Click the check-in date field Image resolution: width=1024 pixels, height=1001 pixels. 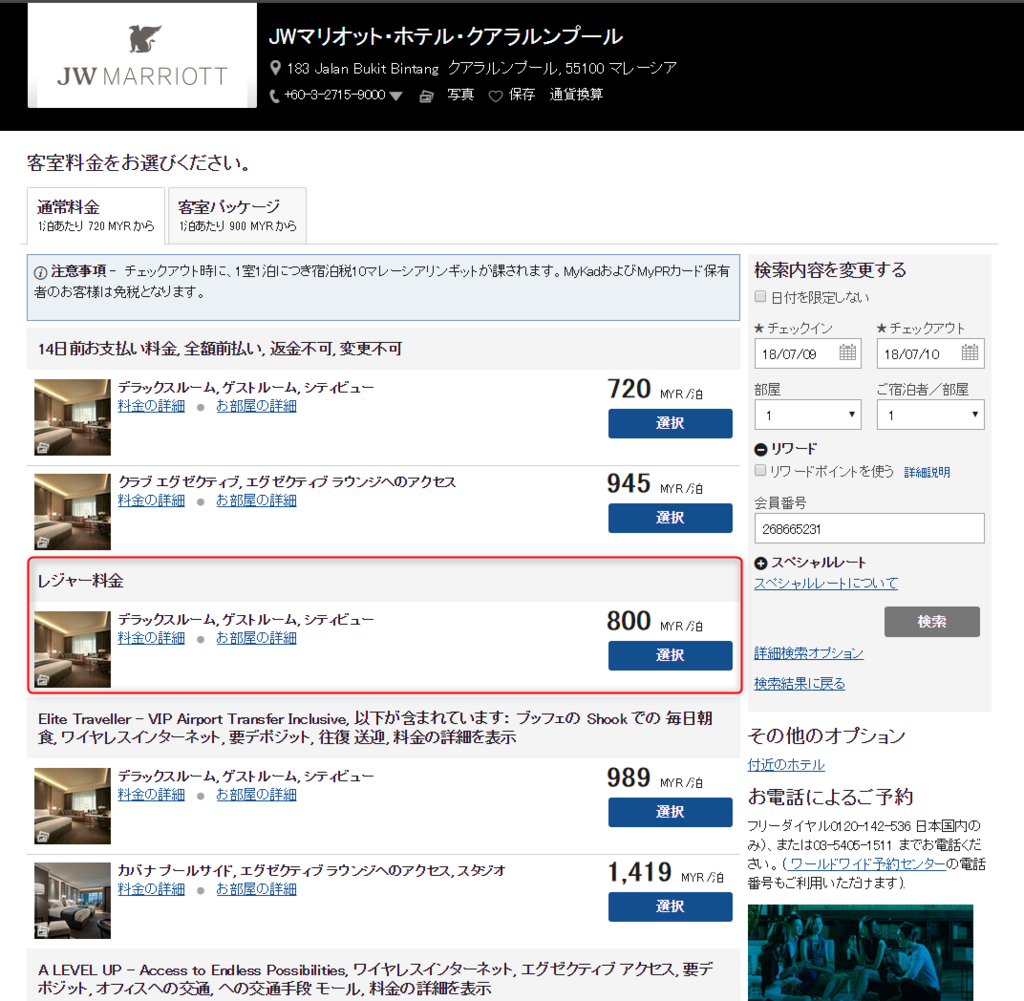point(808,354)
